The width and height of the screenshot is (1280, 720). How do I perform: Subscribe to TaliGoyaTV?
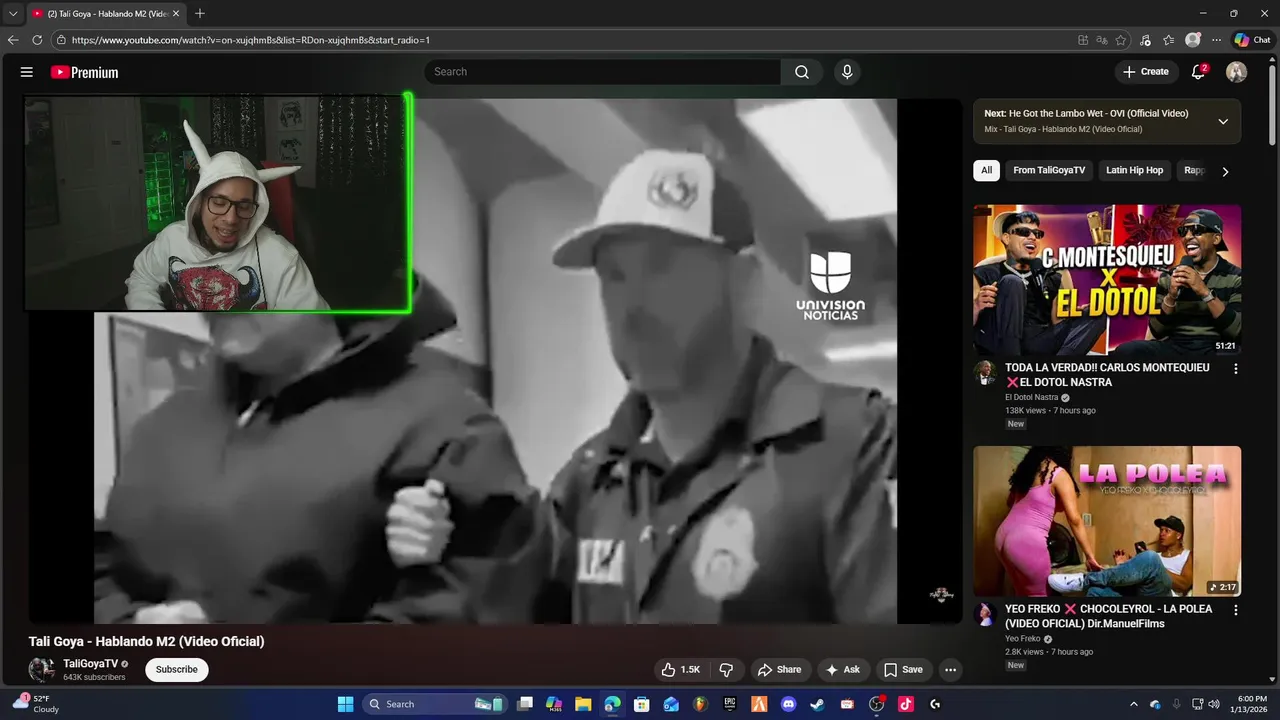coord(177,670)
